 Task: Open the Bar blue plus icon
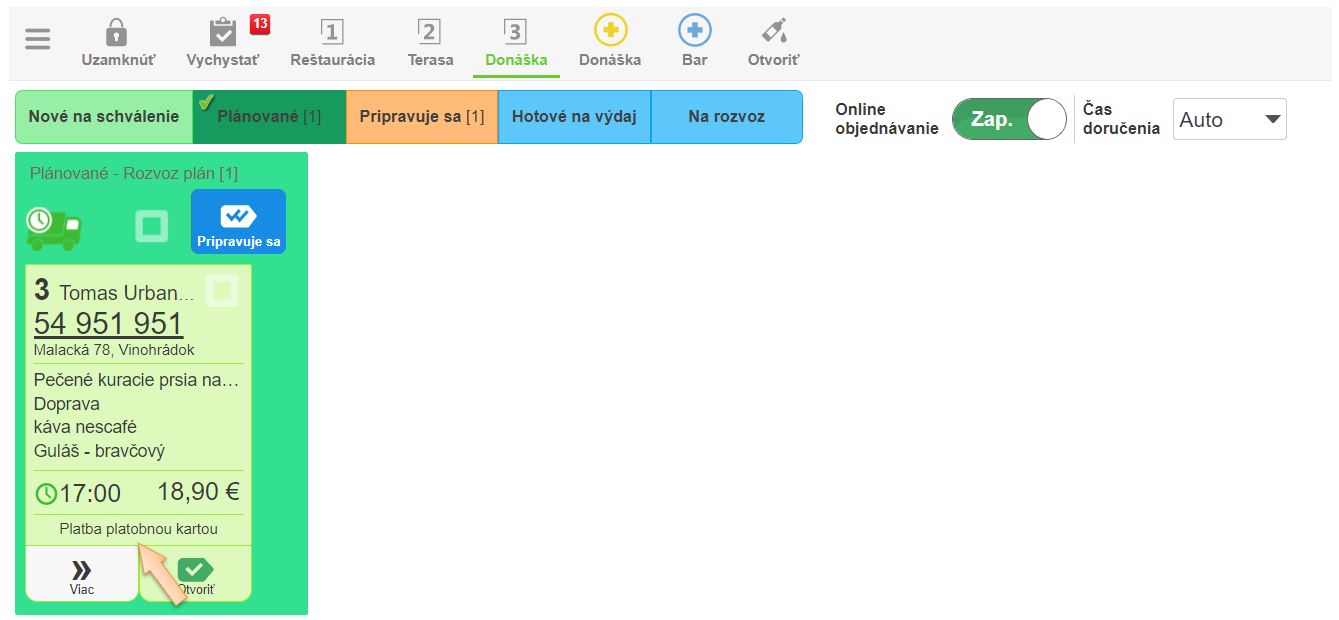point(694,32)
